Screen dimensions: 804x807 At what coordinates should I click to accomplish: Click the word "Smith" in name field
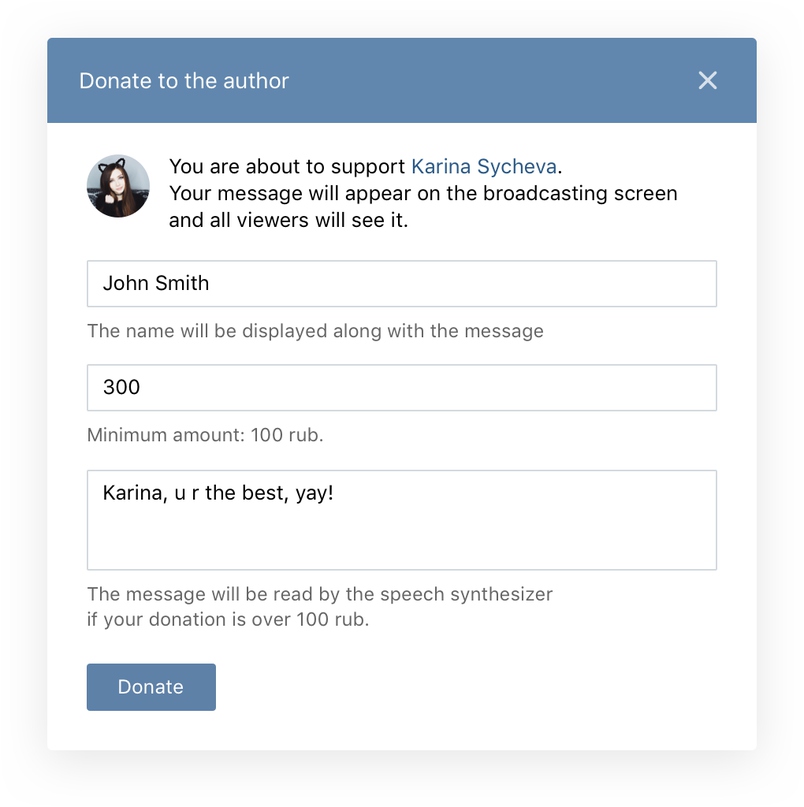click(x=182, y=283)
